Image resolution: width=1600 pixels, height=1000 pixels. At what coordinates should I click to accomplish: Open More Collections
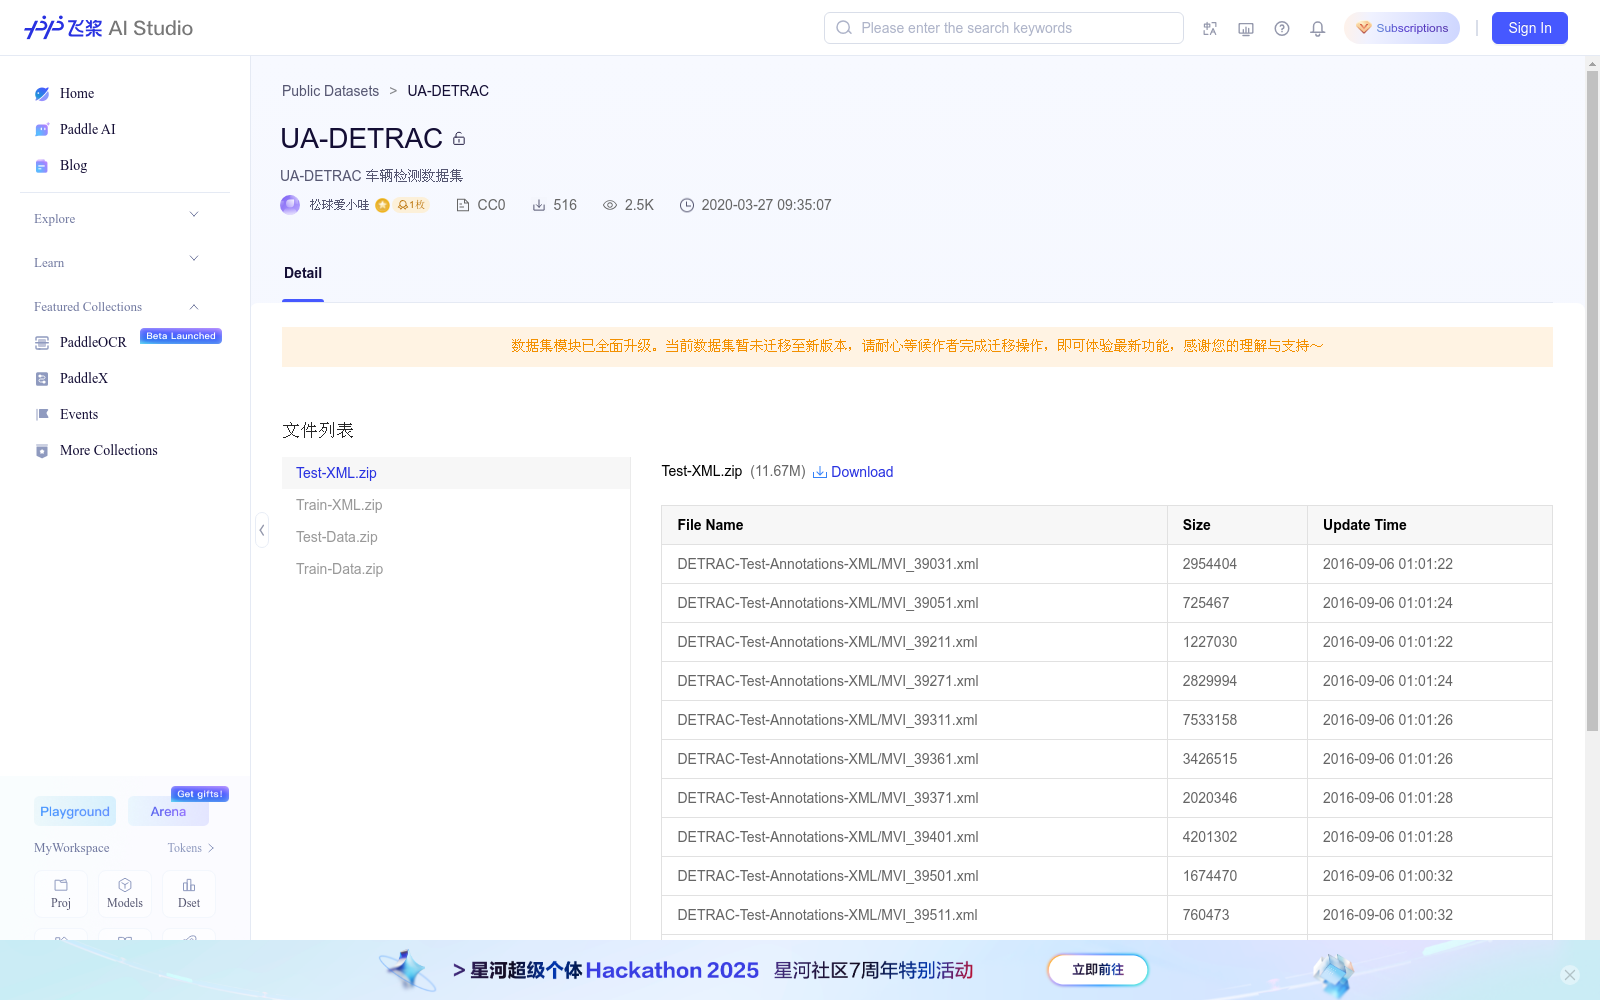[x=109, y=450]
